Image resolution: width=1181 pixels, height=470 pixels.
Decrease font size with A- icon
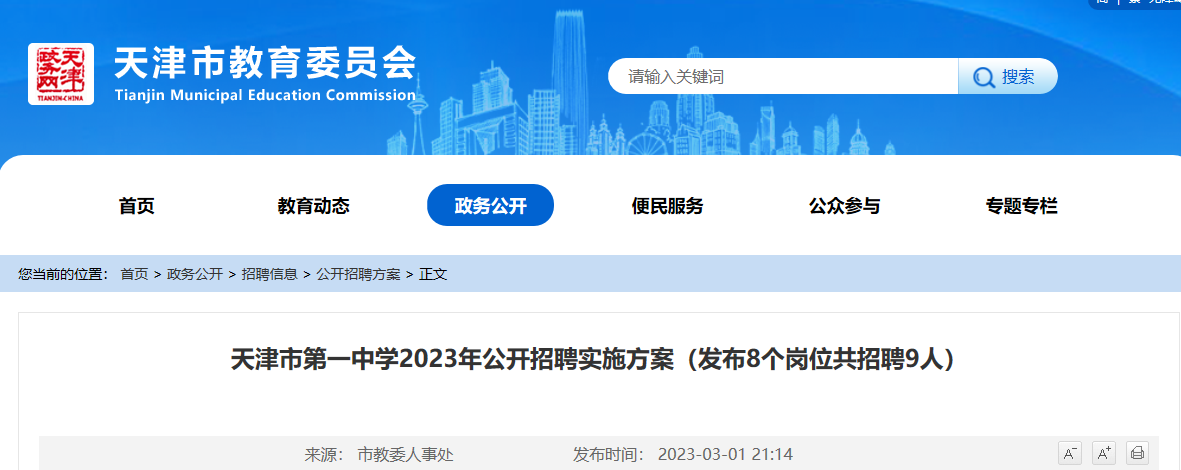pos(1070,453)
